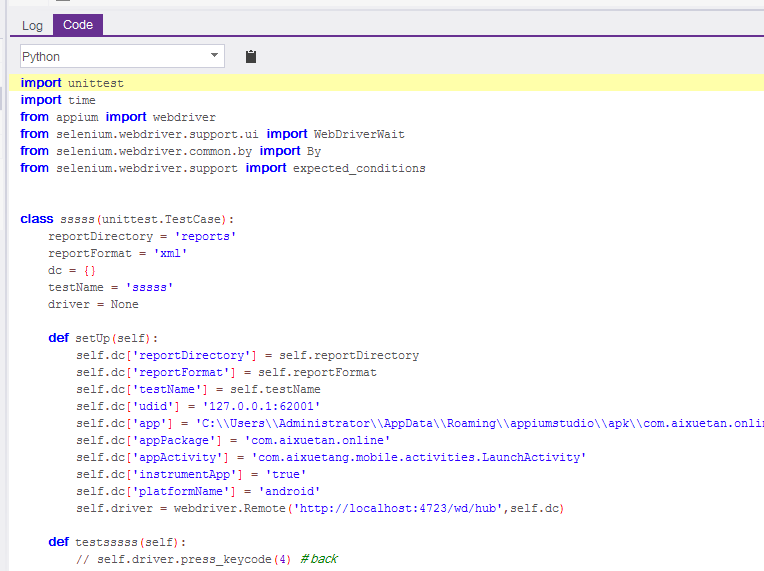Click the appActivity LaunchActivity line
The image size is (764, 571).
pyautogui.click(x=331, y=457)
